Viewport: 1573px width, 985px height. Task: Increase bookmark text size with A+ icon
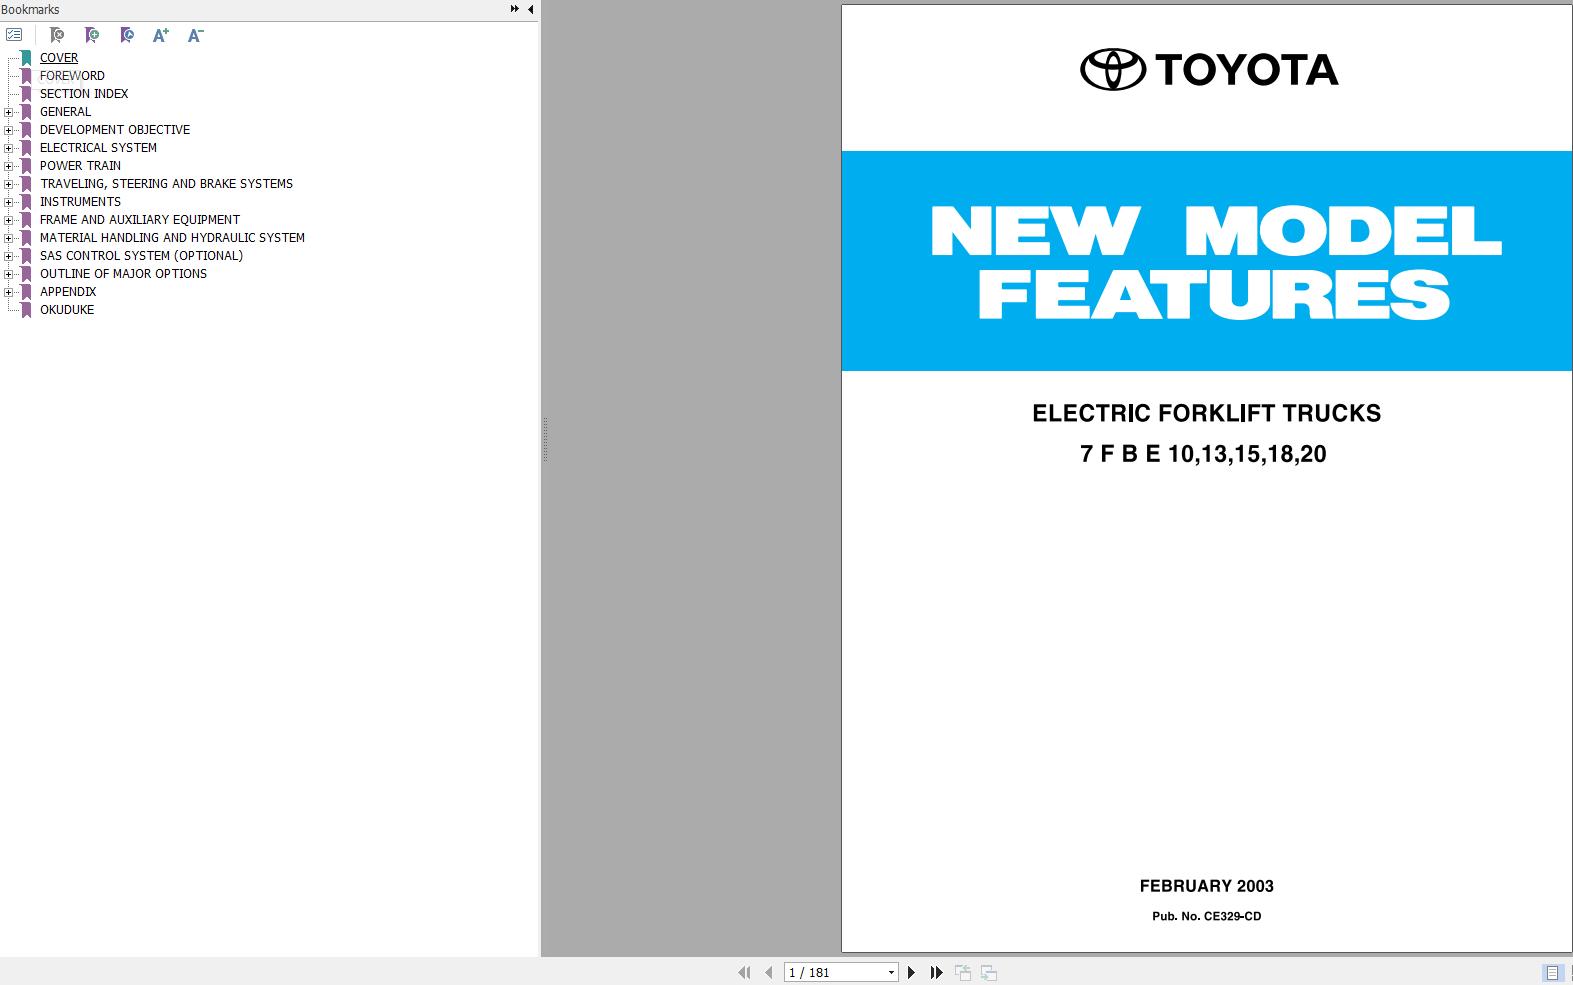click(x=161, y=35)
